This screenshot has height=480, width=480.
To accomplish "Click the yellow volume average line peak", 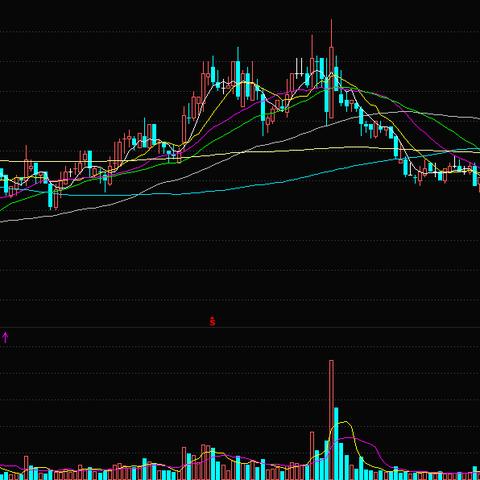I will click(x=345, y=422).
